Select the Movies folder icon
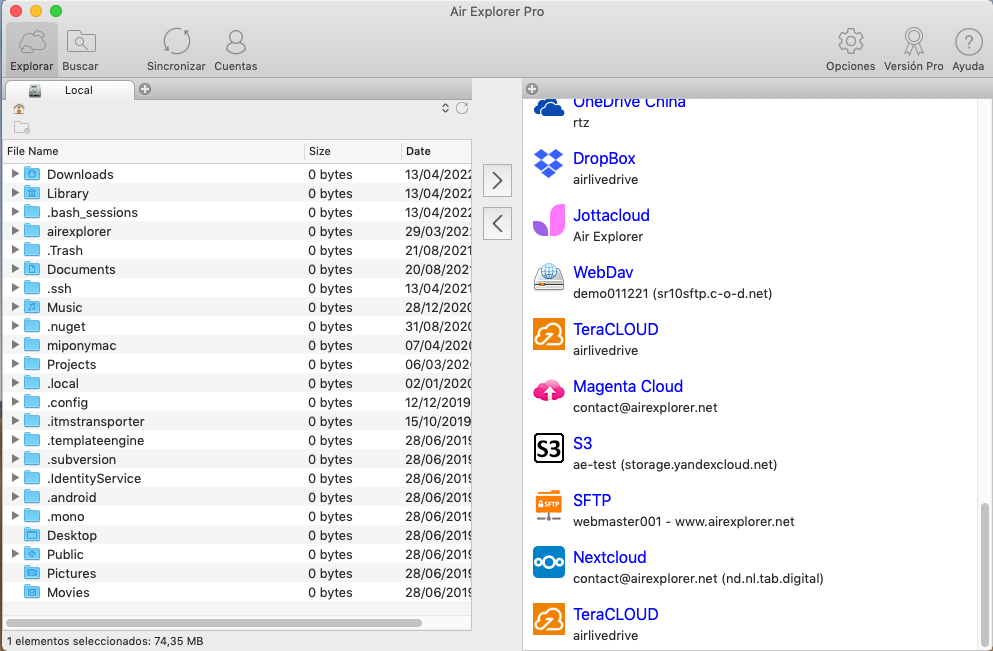Image resolution: width=993 pixels, height=651 pixels. 32,591
